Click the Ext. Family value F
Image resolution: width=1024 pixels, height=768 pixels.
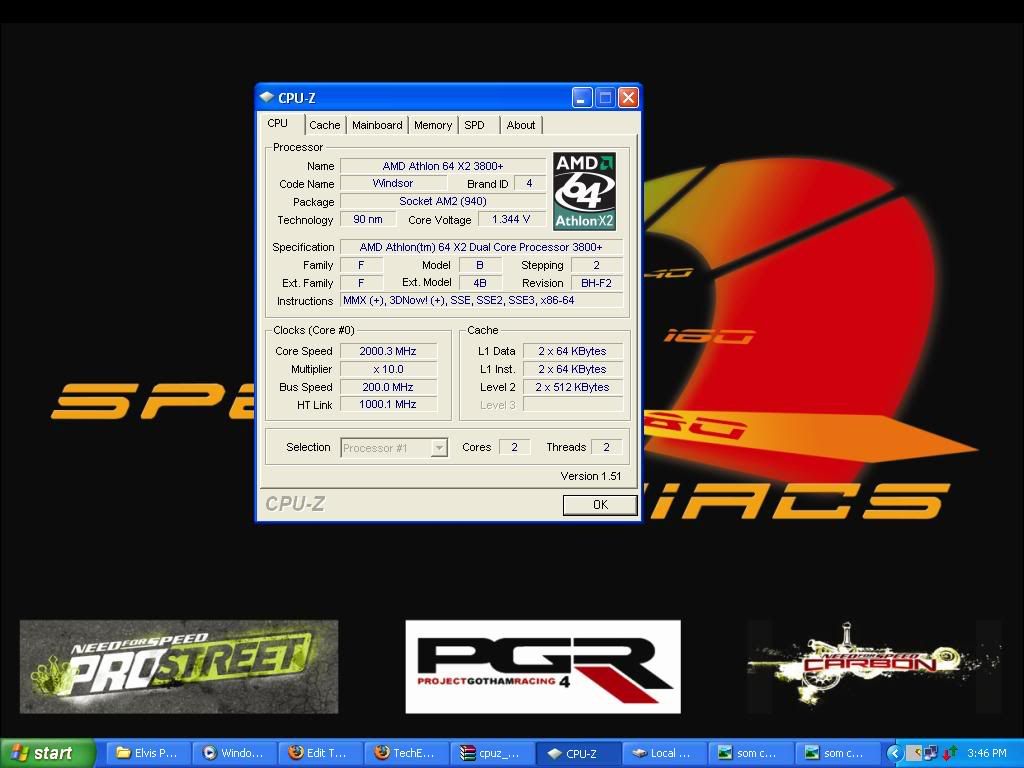[x=361, y=283]
